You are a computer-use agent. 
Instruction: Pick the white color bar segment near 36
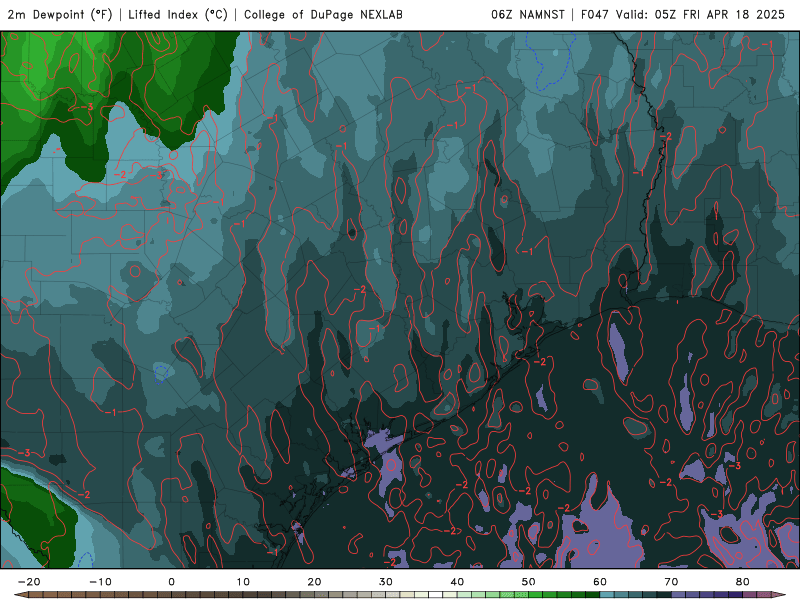coord(436,595)
